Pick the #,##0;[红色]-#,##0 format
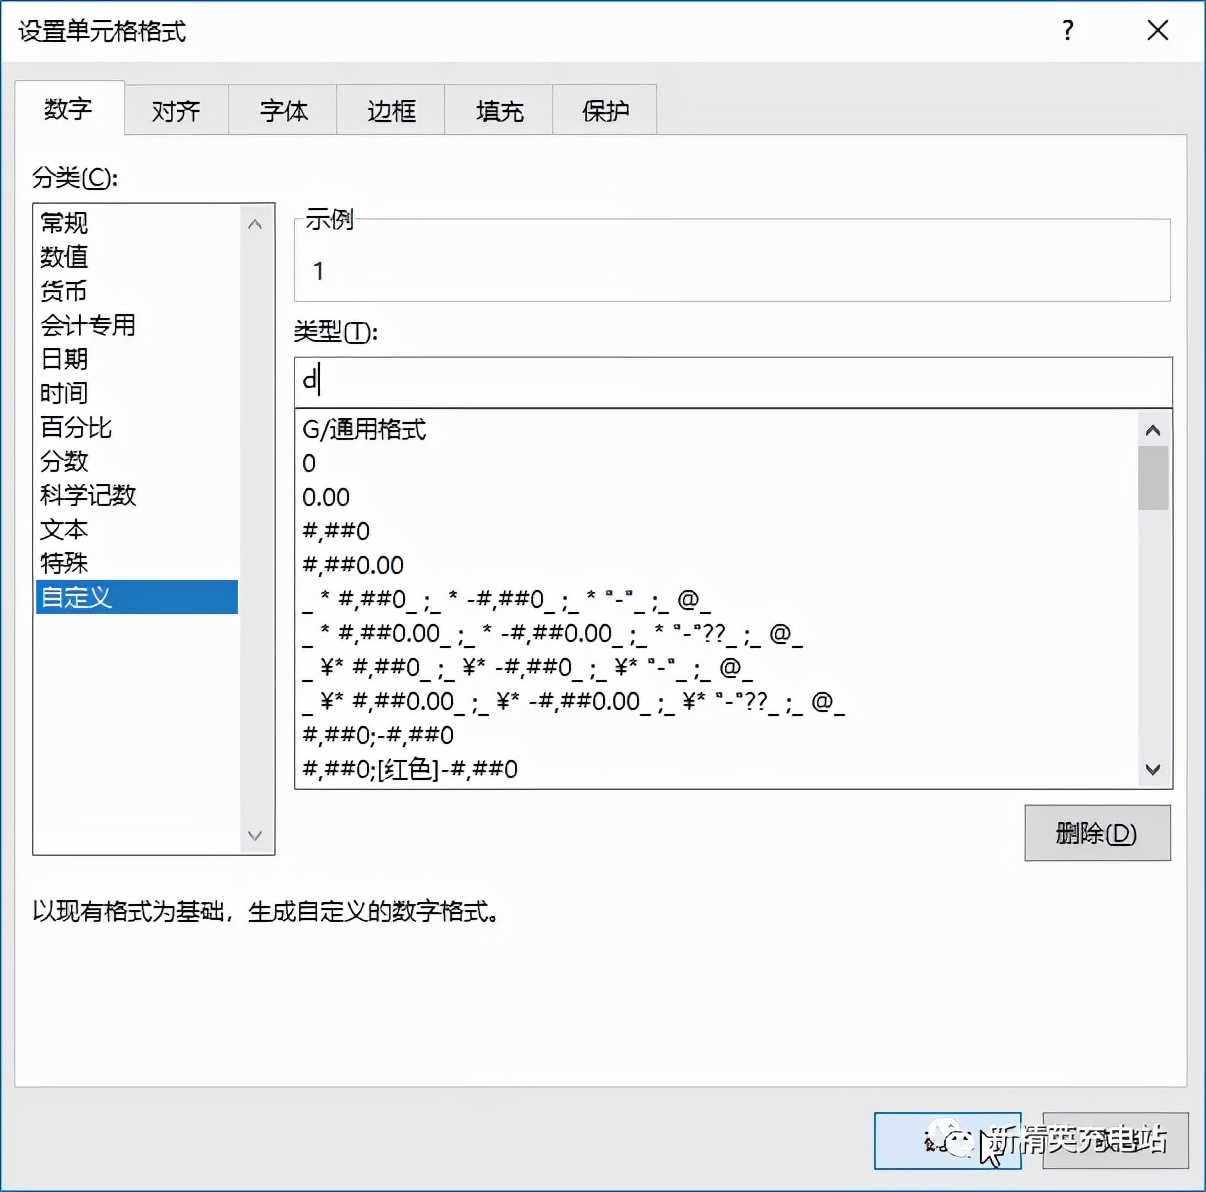 coord(411,769)
